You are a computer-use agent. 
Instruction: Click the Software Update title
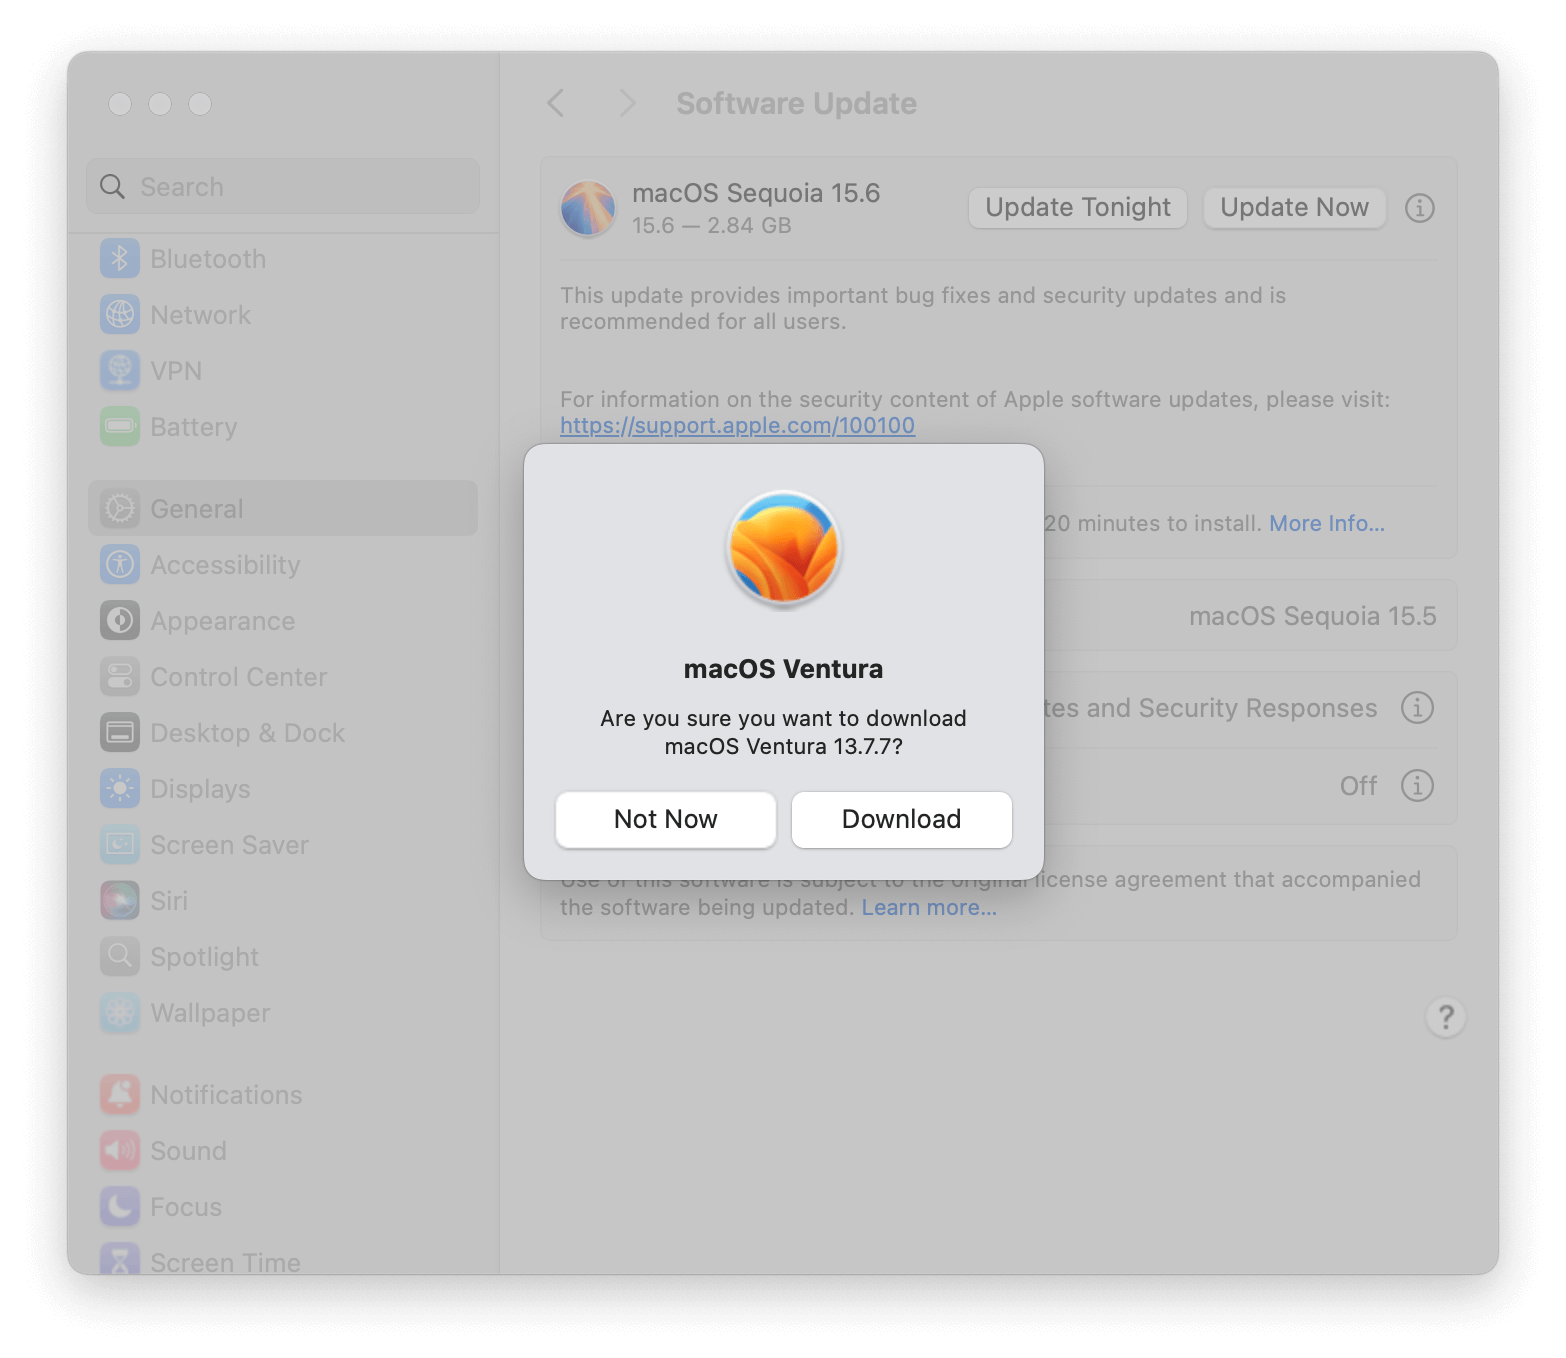pos(796,103)
